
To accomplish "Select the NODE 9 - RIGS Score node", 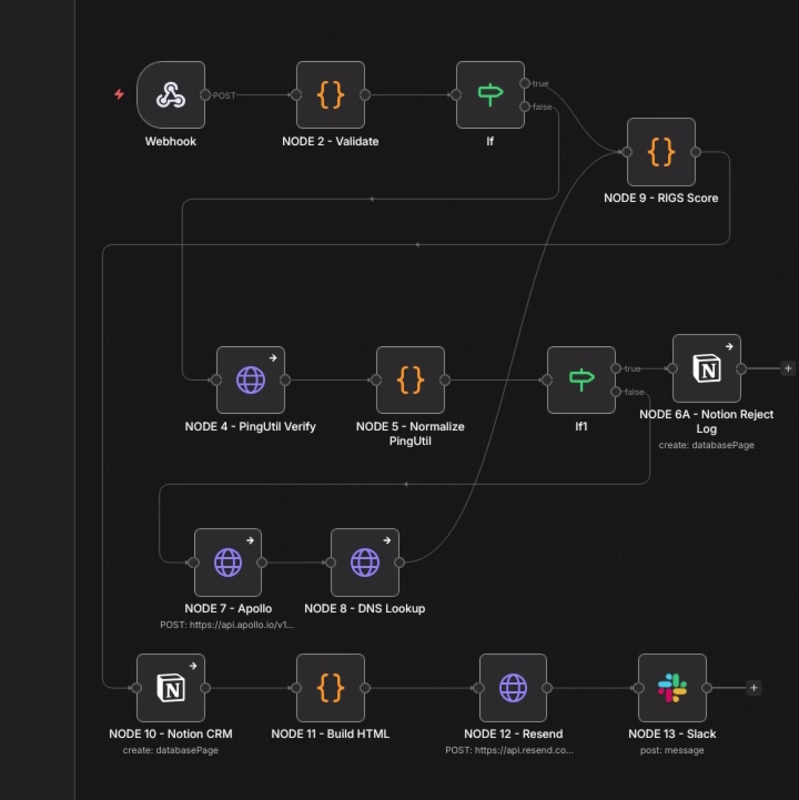I will click(661, 152).
